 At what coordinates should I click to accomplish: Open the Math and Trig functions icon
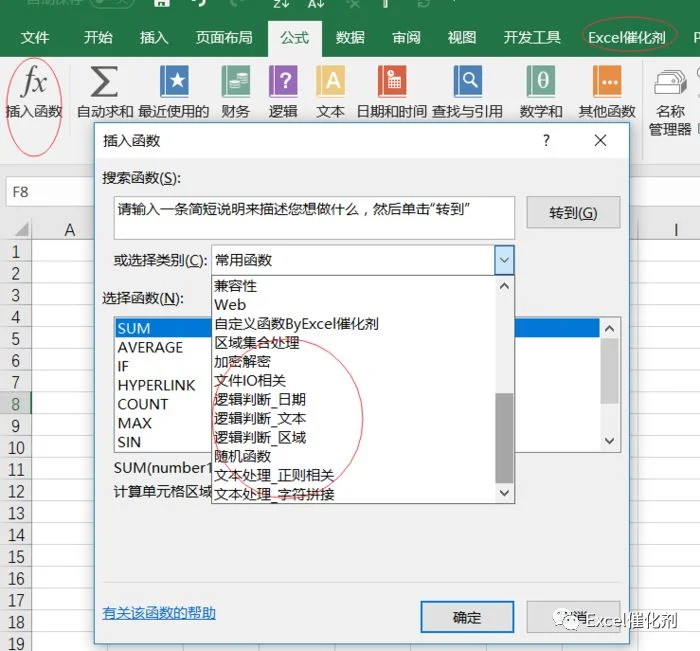(541, 81)
